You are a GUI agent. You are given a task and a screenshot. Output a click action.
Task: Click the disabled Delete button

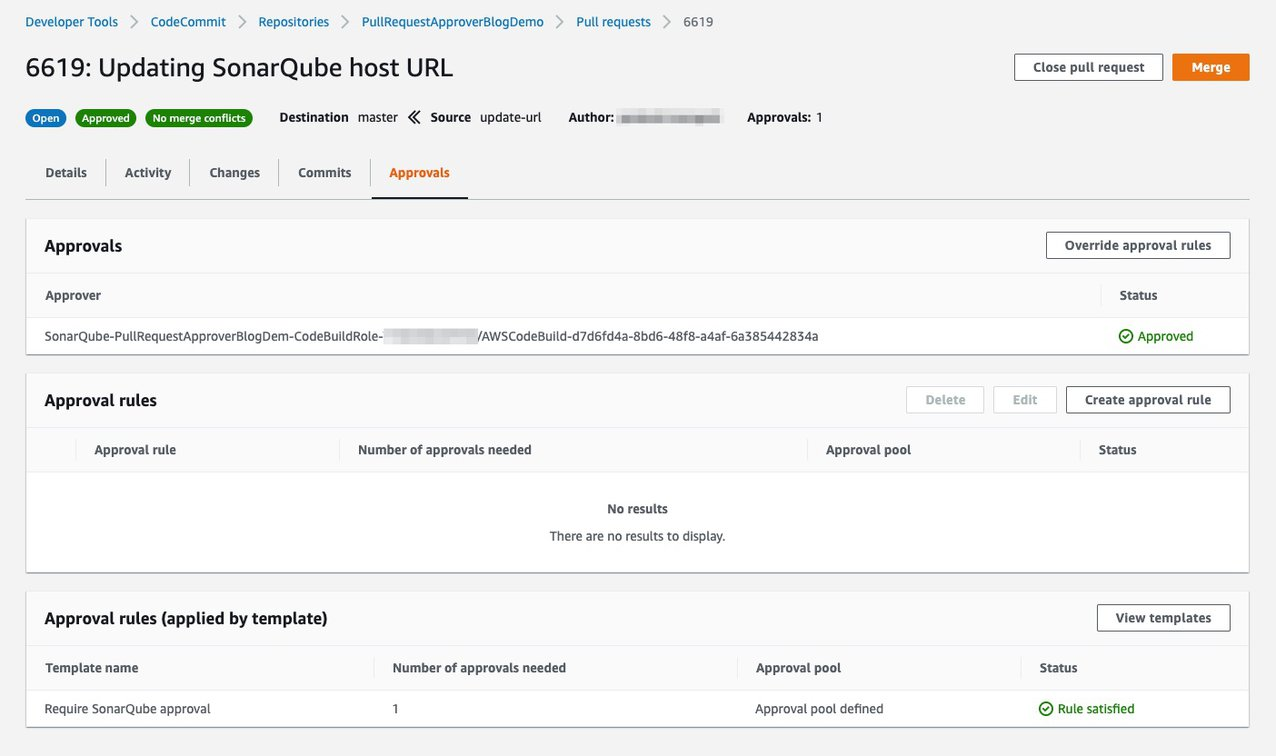pos(945,400)
